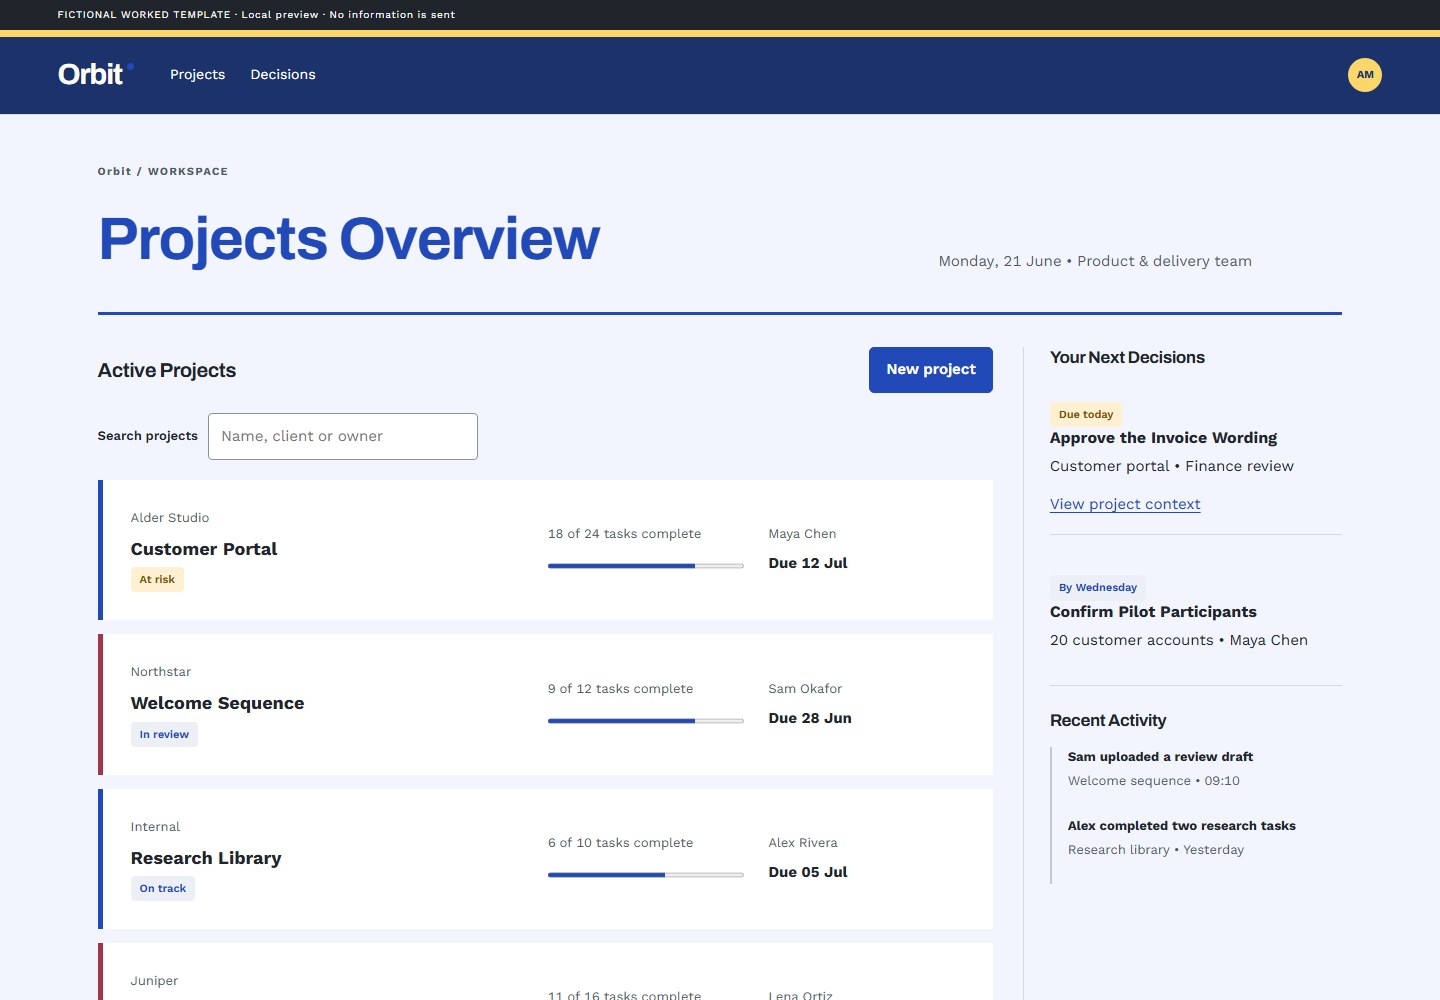Click the On track status badge

pos(162,889)
